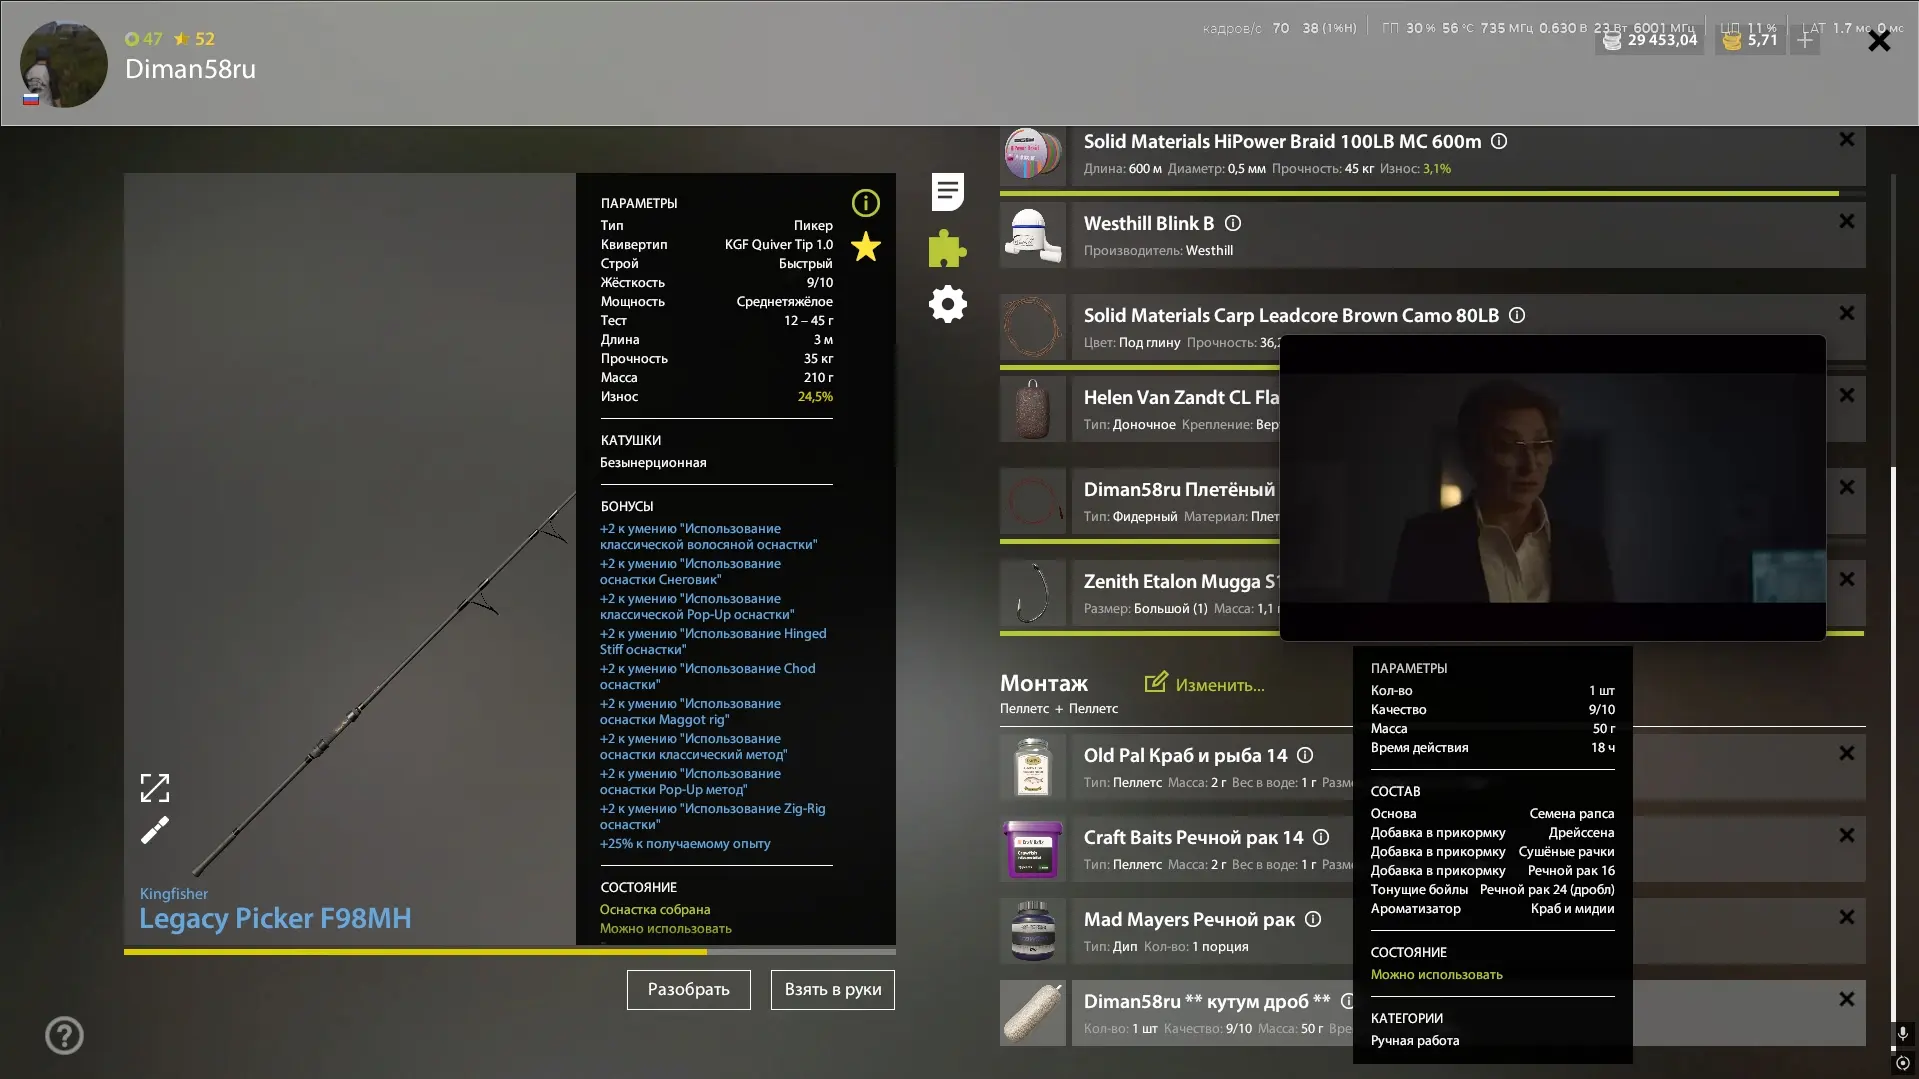The width and height of the screenshot is (1919, 1079).
Task: Click the Взять в руки button
Action: tap(833, 989)
